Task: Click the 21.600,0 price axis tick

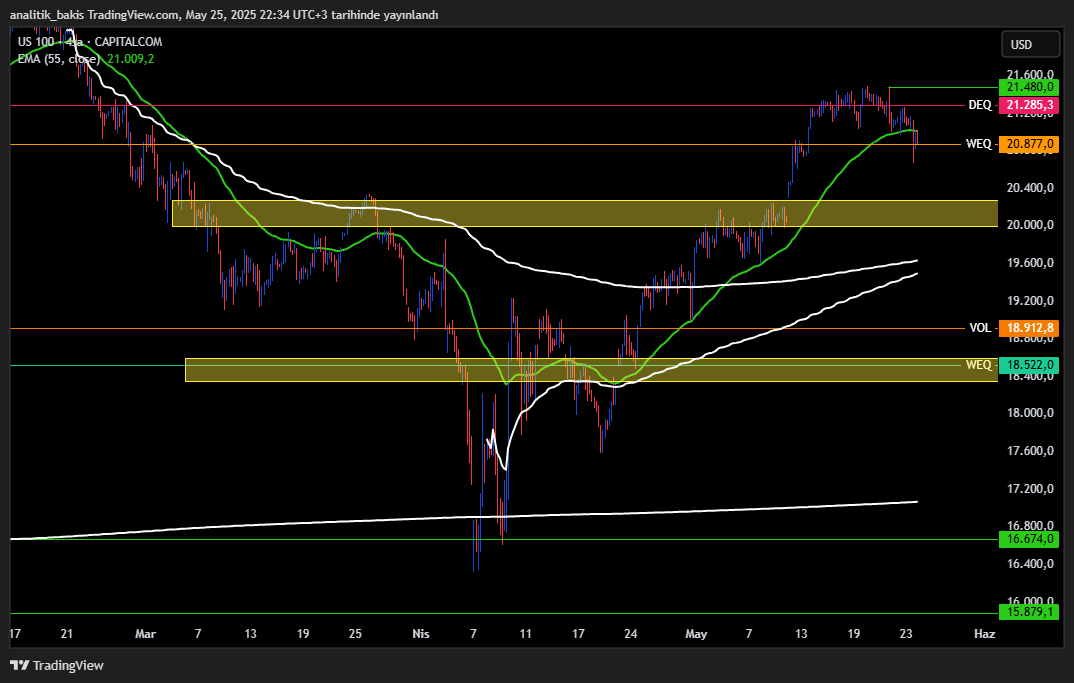Action: 1029,74
